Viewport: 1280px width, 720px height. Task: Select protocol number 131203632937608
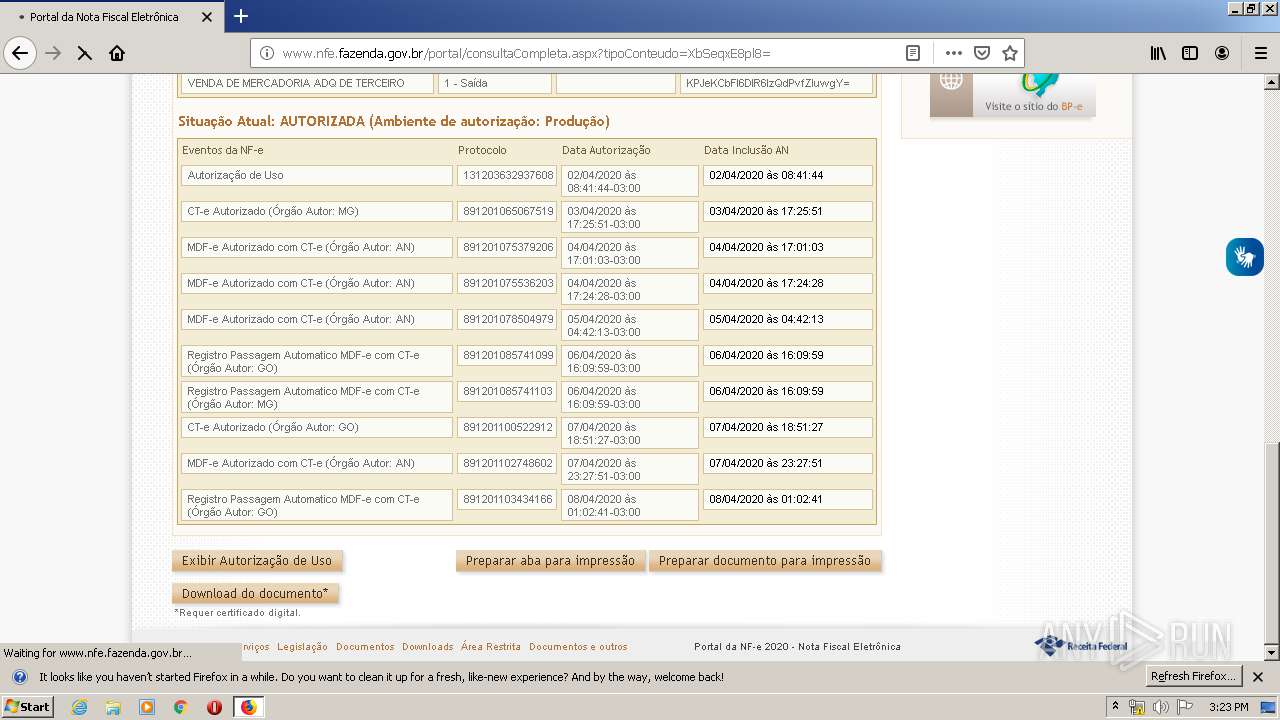coord(507,175)
